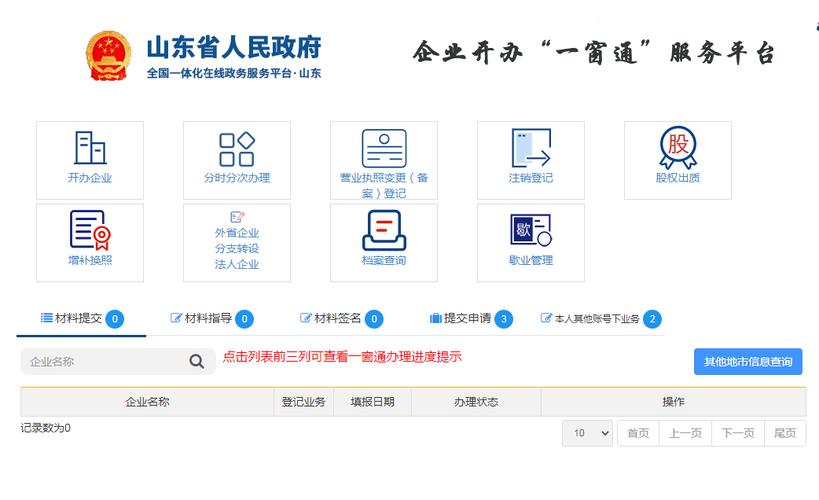Viewport: 819px width, 500px height.
Task: Click the 企业名称 search input field
Action: tap(118, 362)
